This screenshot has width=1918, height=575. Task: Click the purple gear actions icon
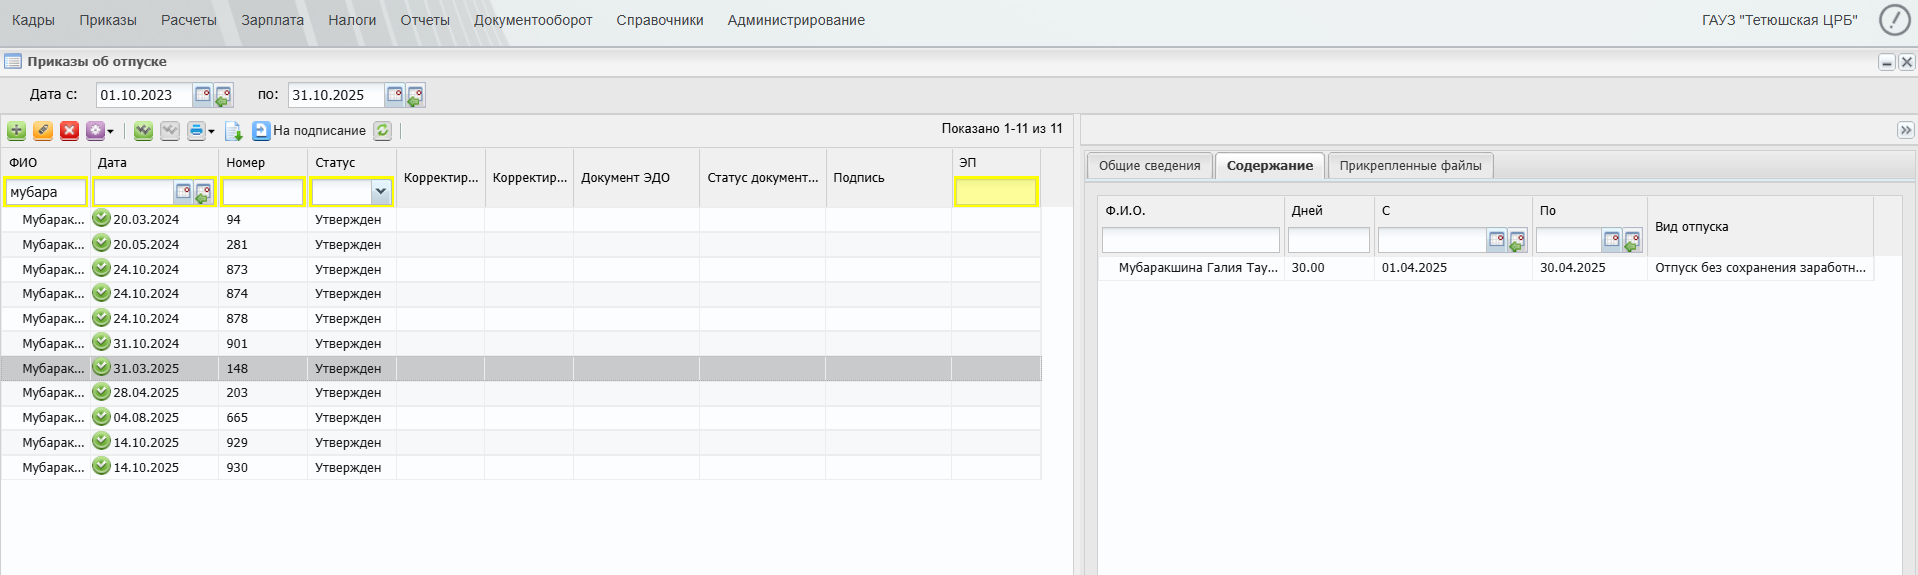click(x=95, y=131)
